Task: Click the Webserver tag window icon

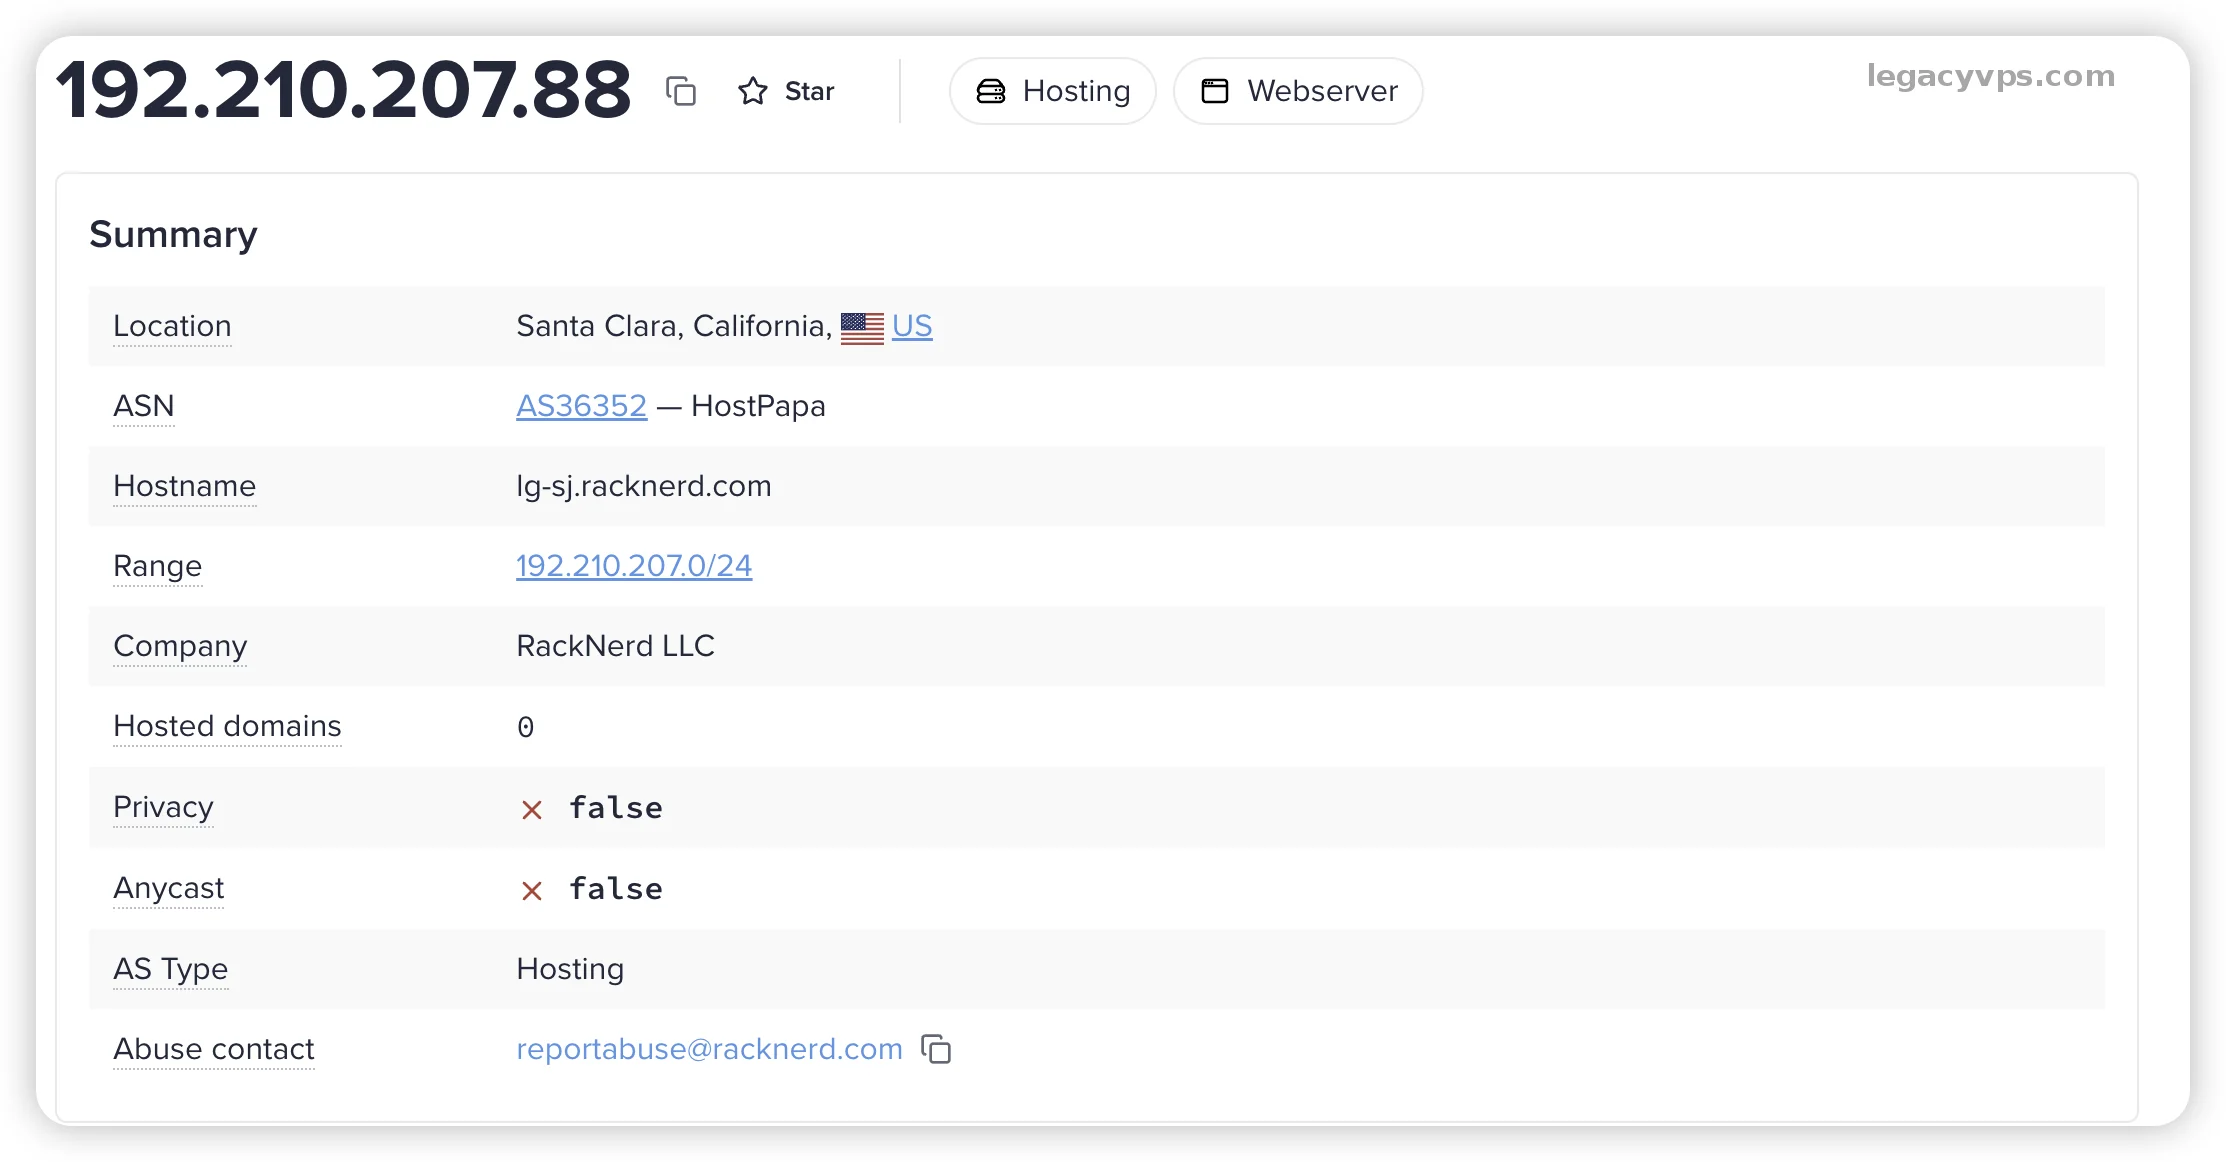Action: [1214, 91]
